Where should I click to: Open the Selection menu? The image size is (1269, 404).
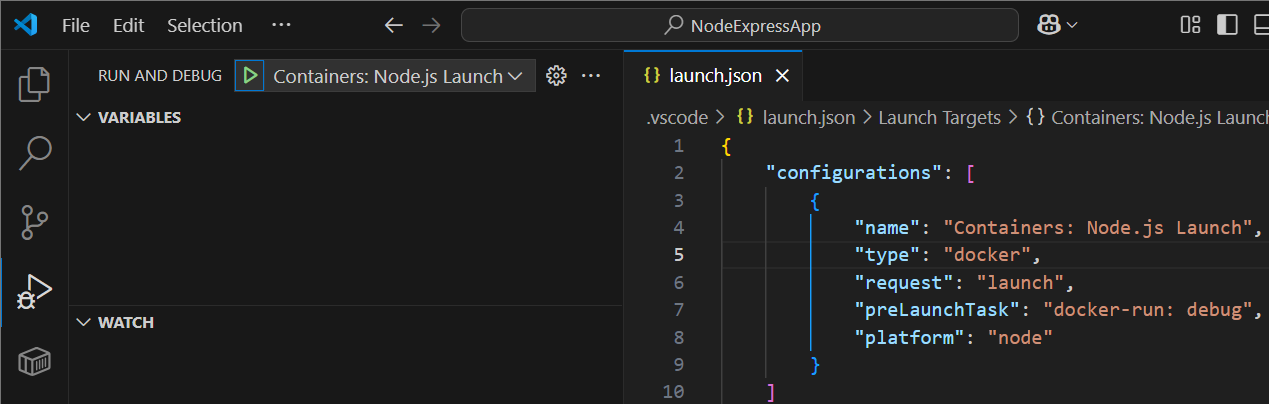(204, 25)
